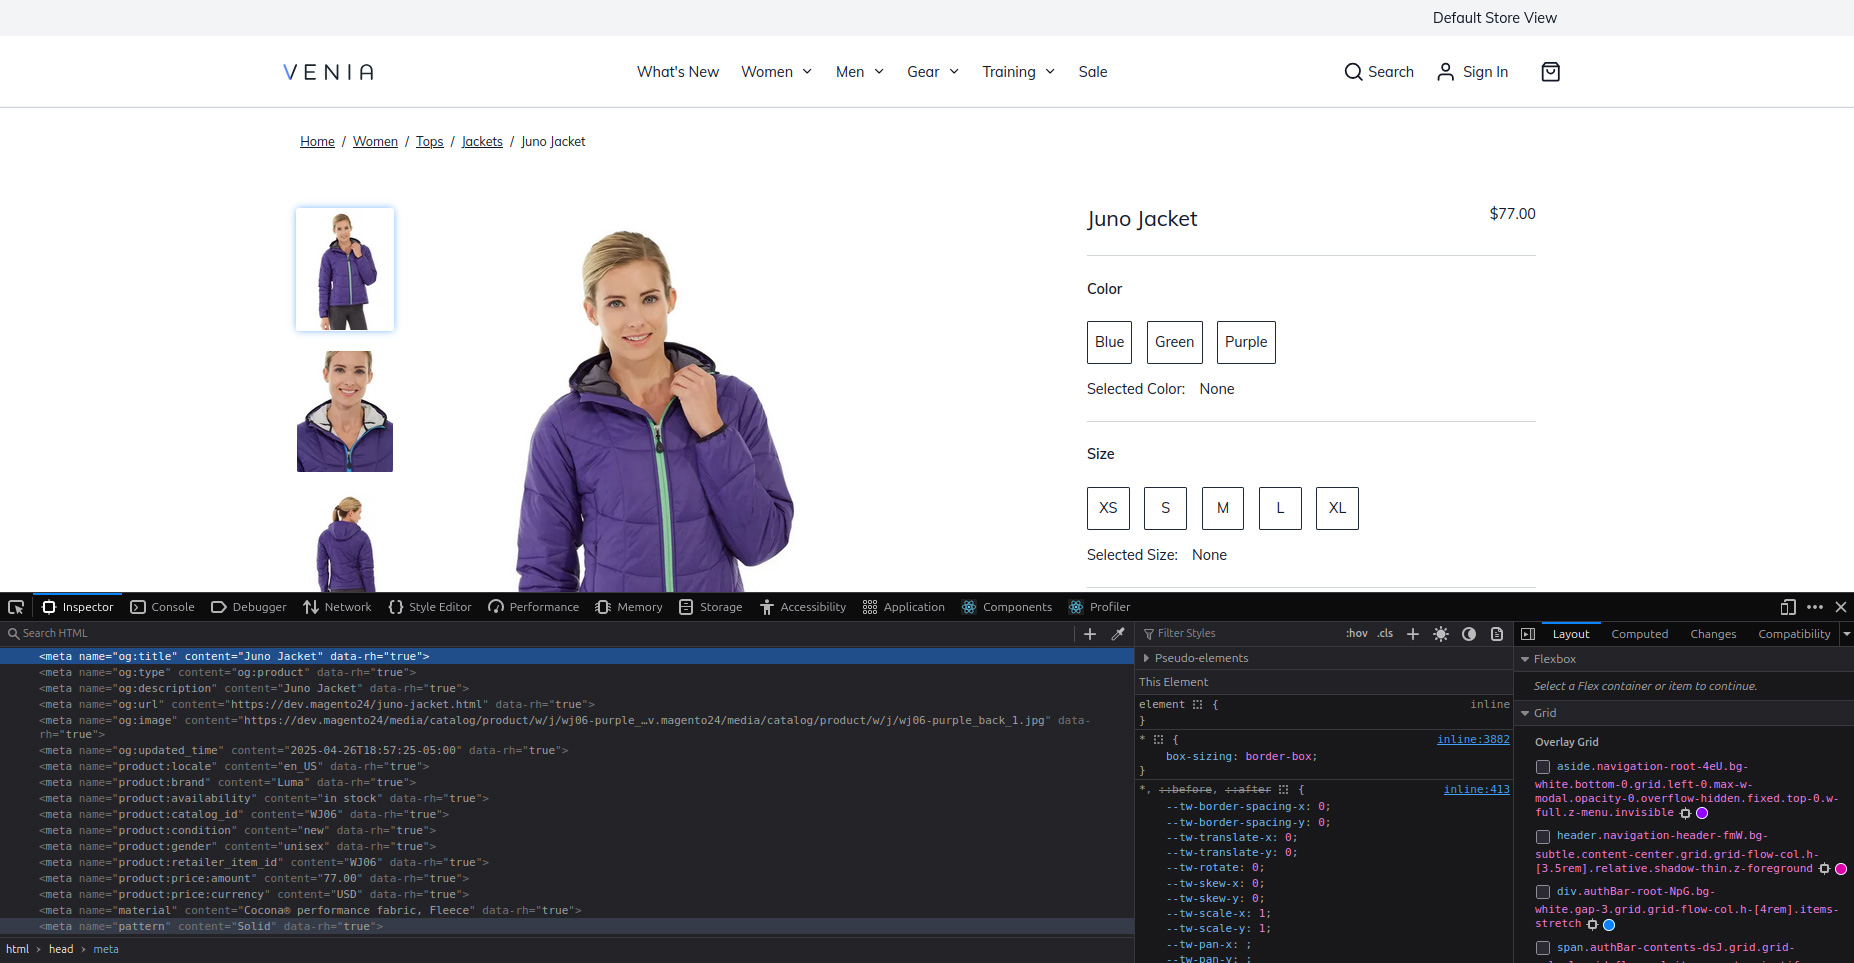
Task: Enable grid overlay for div.authBar-root
Action: (x=1543, y=892)
